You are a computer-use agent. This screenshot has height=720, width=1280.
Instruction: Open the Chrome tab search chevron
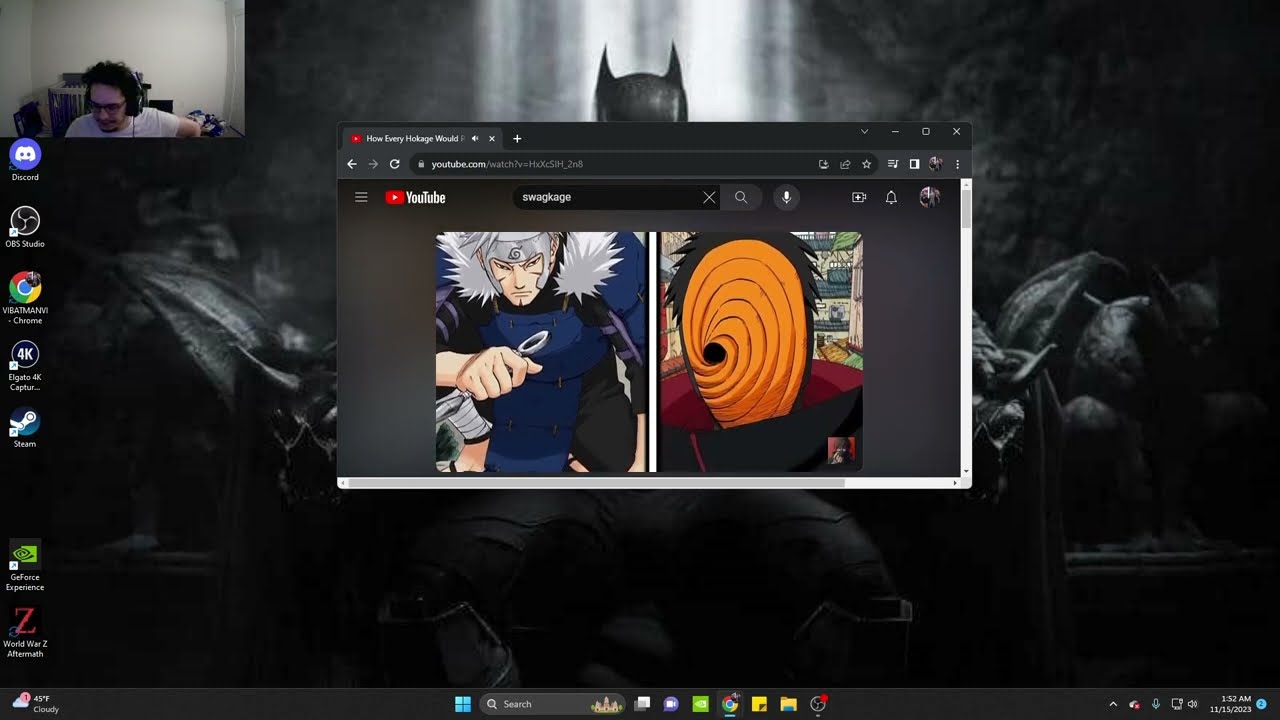point(864,131)
